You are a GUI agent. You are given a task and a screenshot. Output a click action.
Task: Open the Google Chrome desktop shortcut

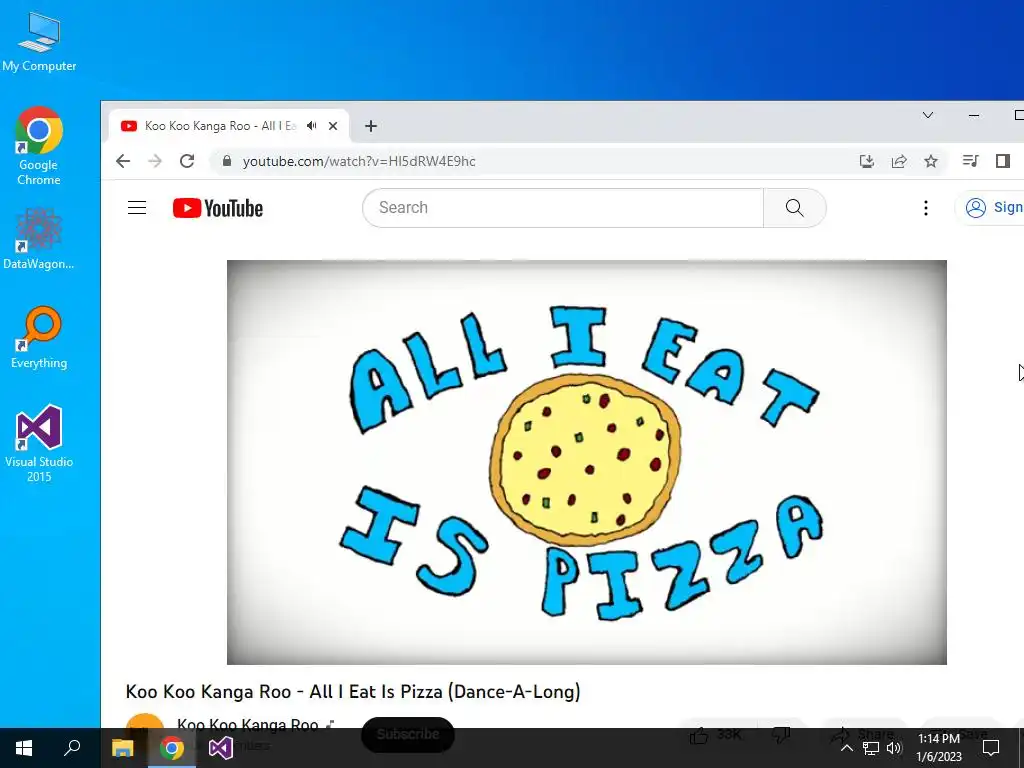39,146
